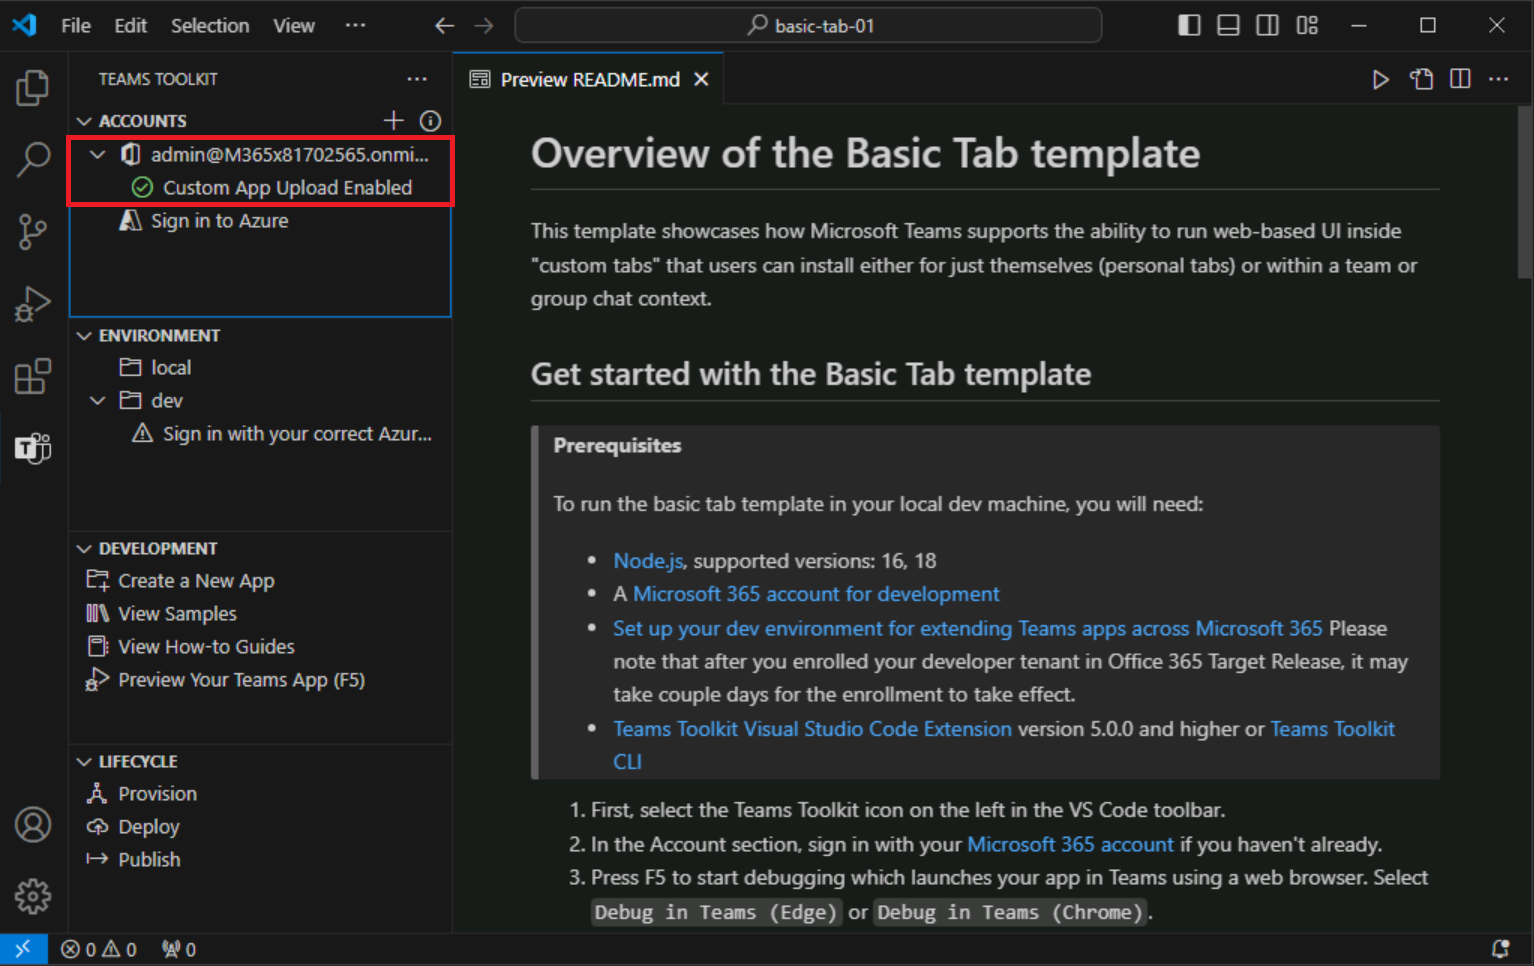Click Publish in Lifecycle
The width and height of the screenshot is (1534, 966).
(149, 860)
